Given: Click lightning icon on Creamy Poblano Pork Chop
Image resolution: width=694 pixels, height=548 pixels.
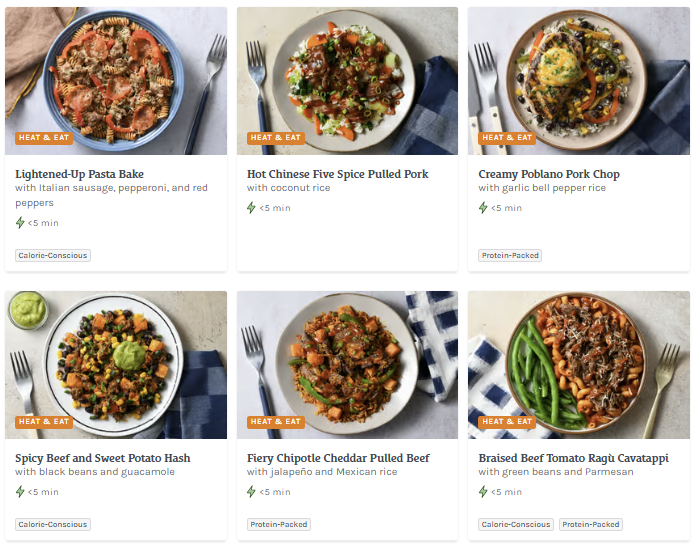Looking at the screenshot, I should (x=483, y=208).
